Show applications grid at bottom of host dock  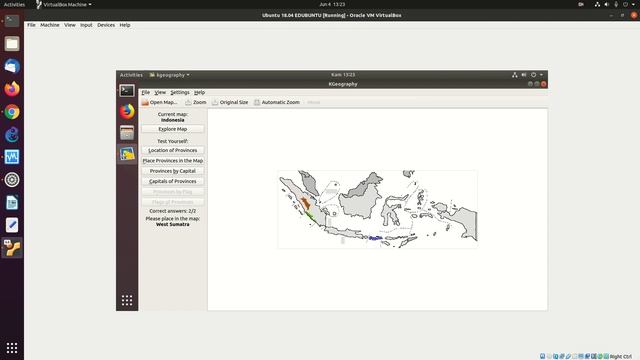pos(12,348)
